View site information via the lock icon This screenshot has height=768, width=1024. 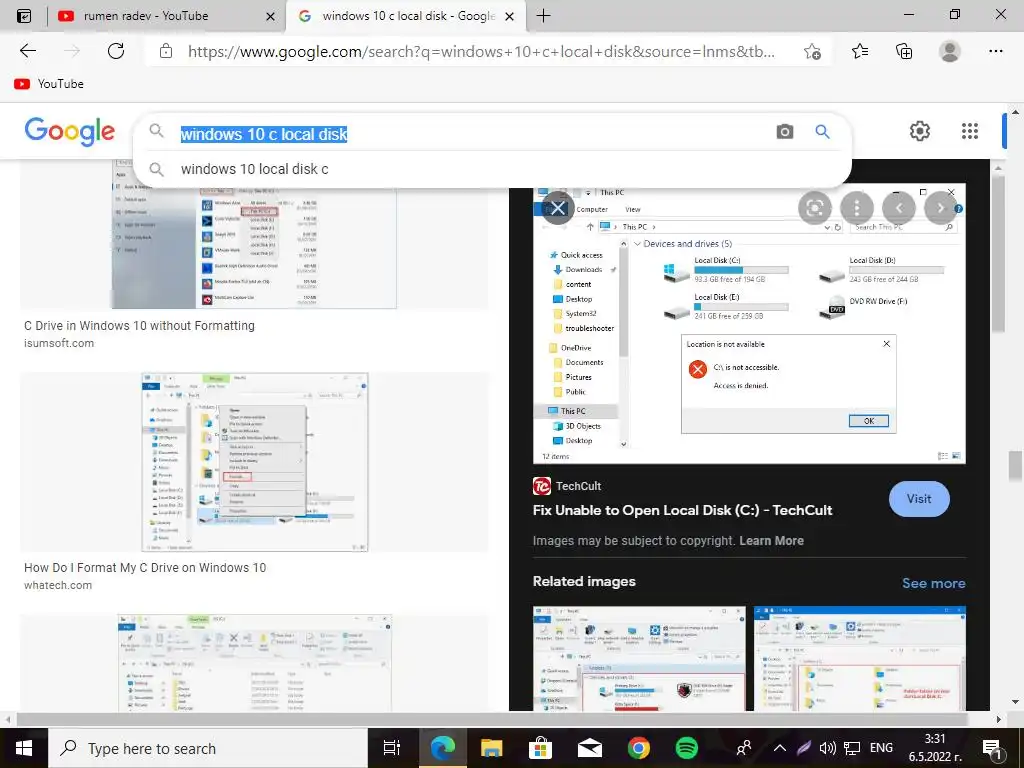coord(166,51)
